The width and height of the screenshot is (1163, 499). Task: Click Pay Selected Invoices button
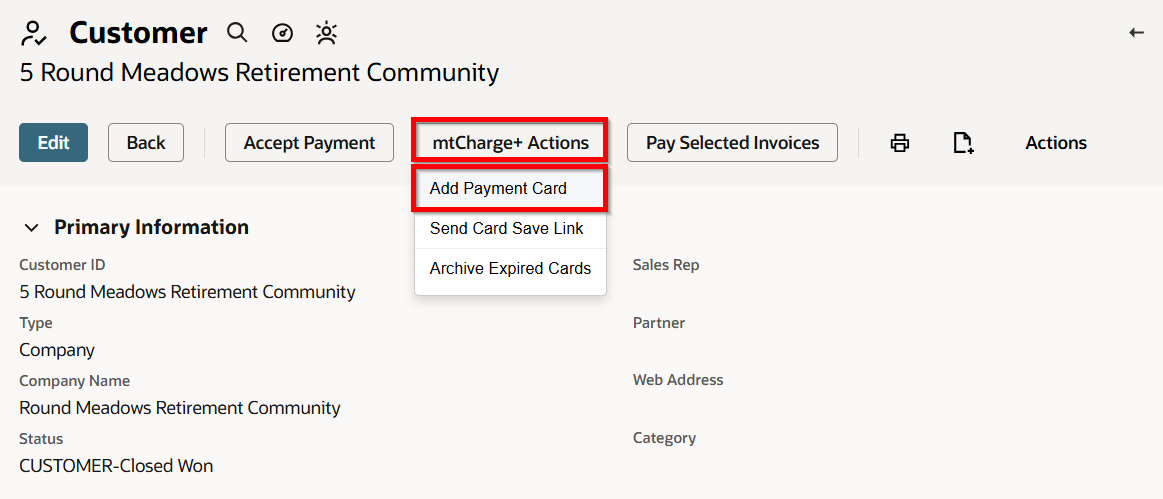(732, 142)
